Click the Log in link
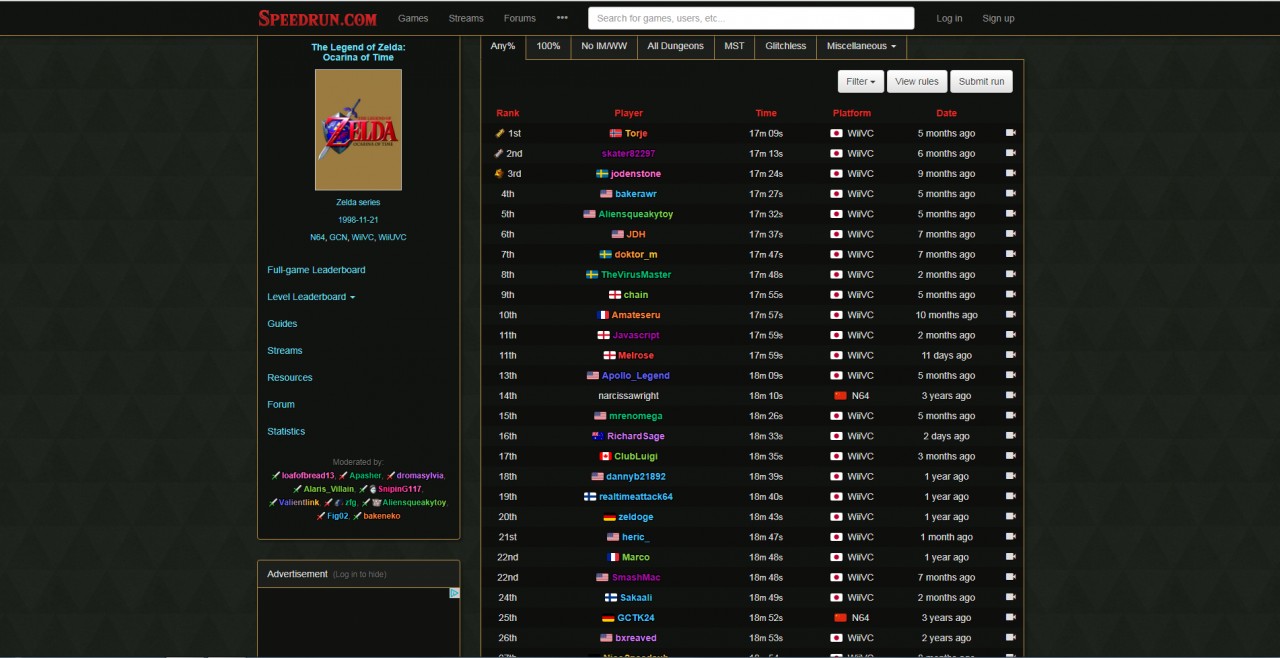The image size is (1280, 658). (x=949, y=18)
